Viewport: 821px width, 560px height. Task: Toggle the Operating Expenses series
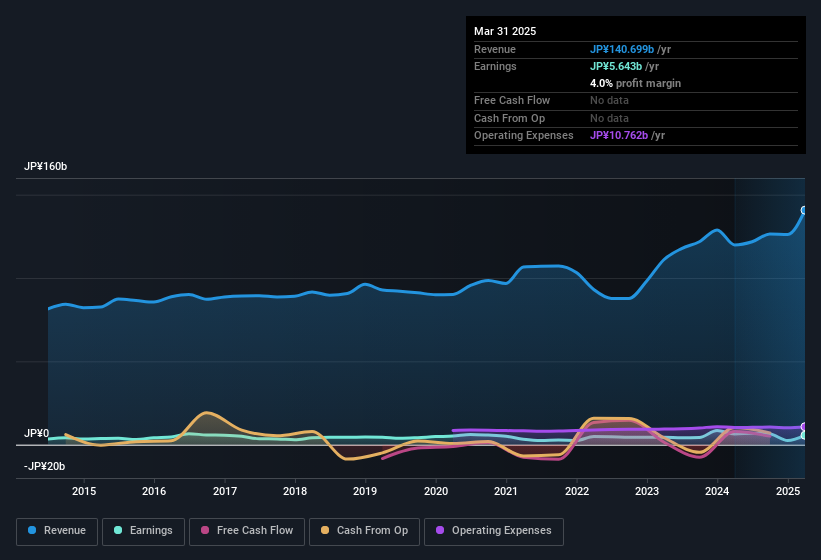click(494, 531)
